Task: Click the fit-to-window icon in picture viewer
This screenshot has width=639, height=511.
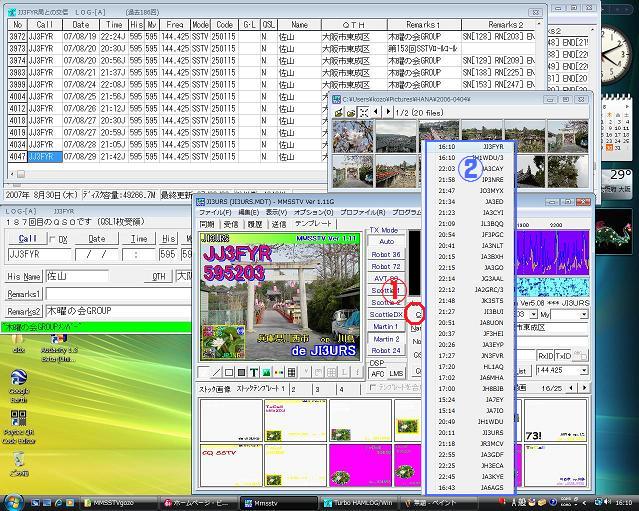Action: point(363,112)
